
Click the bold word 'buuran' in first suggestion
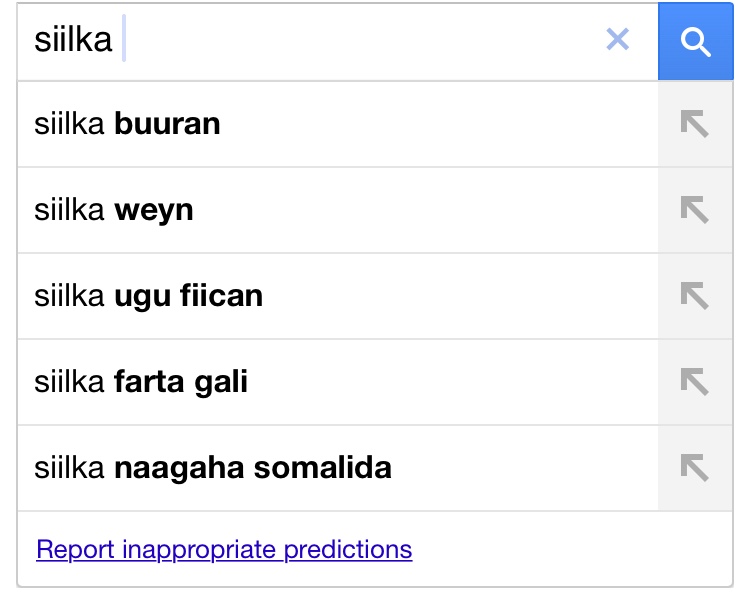coord(167,124)
